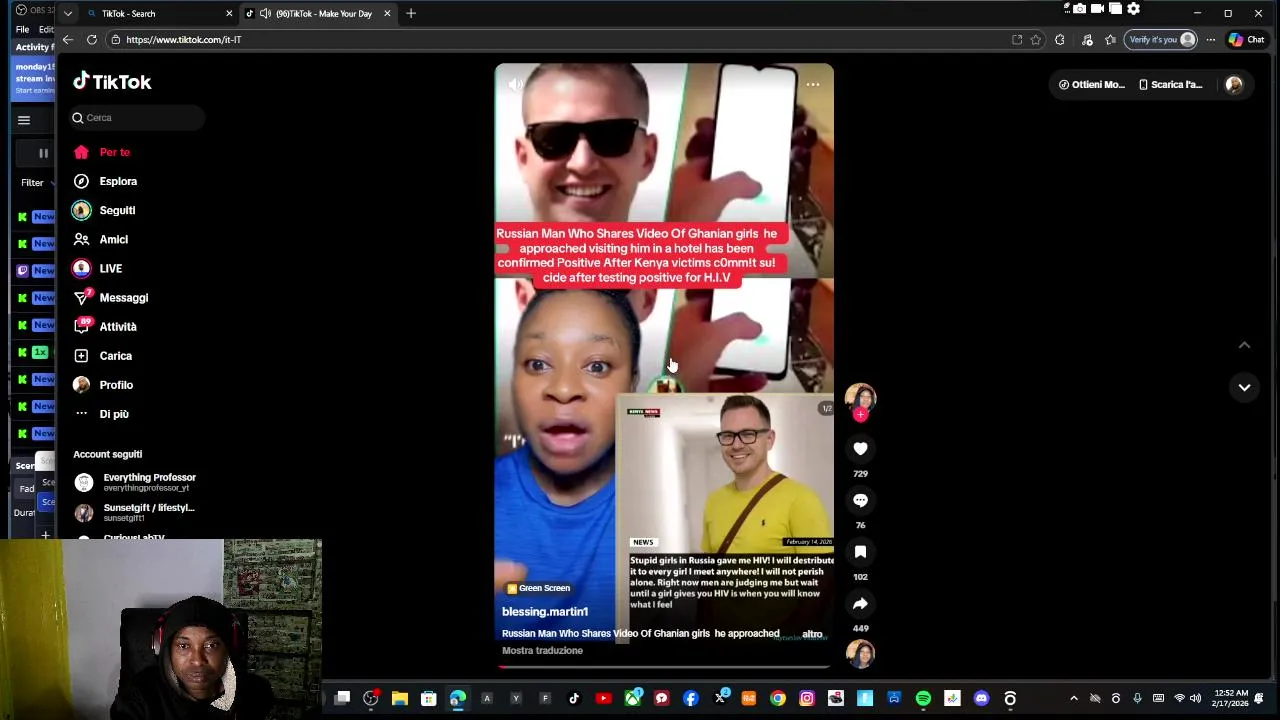
Task: Click the OBS hamburger menu icon
Action: tap(23, 120)
